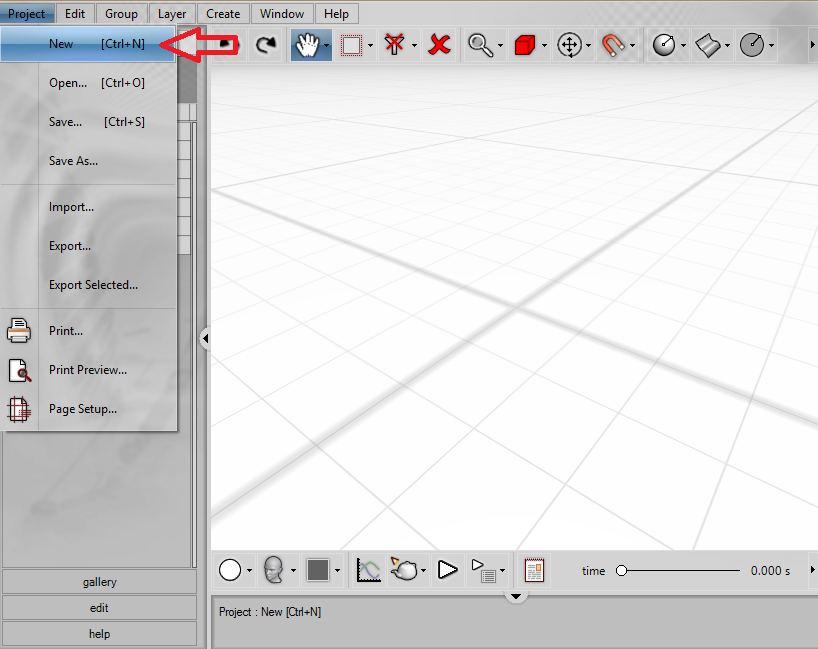Screen dimensions: 818x649
Task: Click the printer icon in Project menu
Action: [x=19, y=331]
